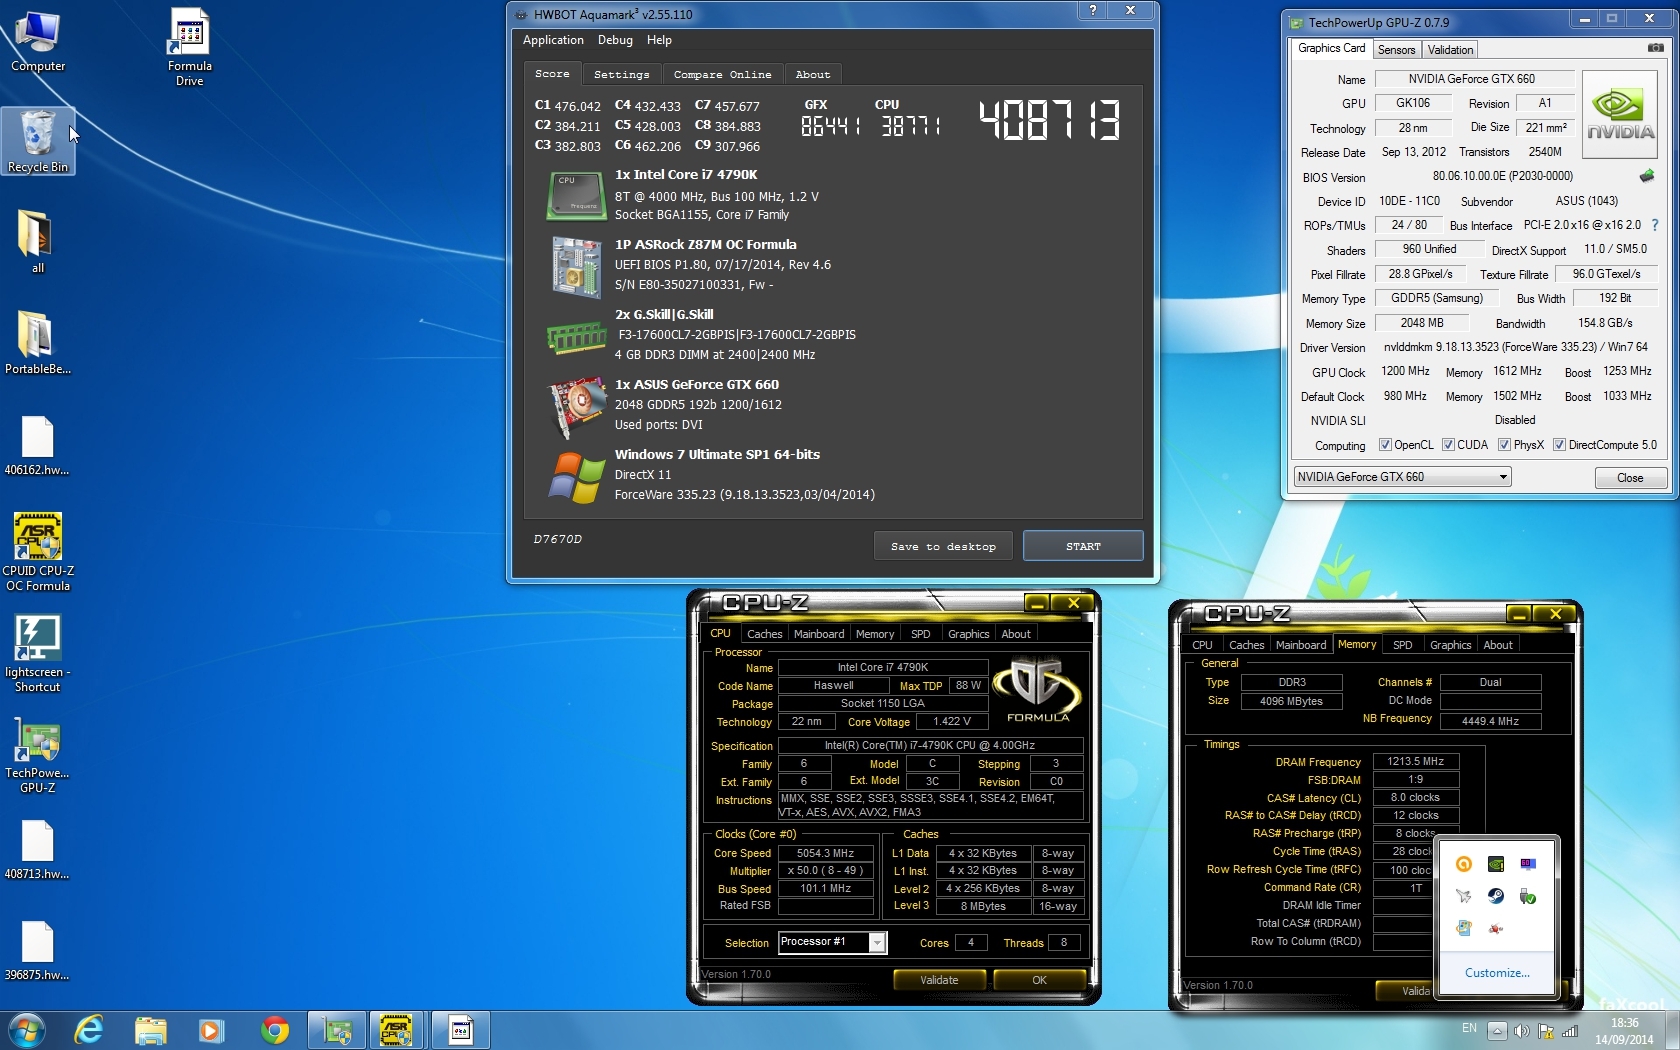
Task: Toggle the OpenCL checkbox in GPU-Z
Action: click(x=1385, y=445)
